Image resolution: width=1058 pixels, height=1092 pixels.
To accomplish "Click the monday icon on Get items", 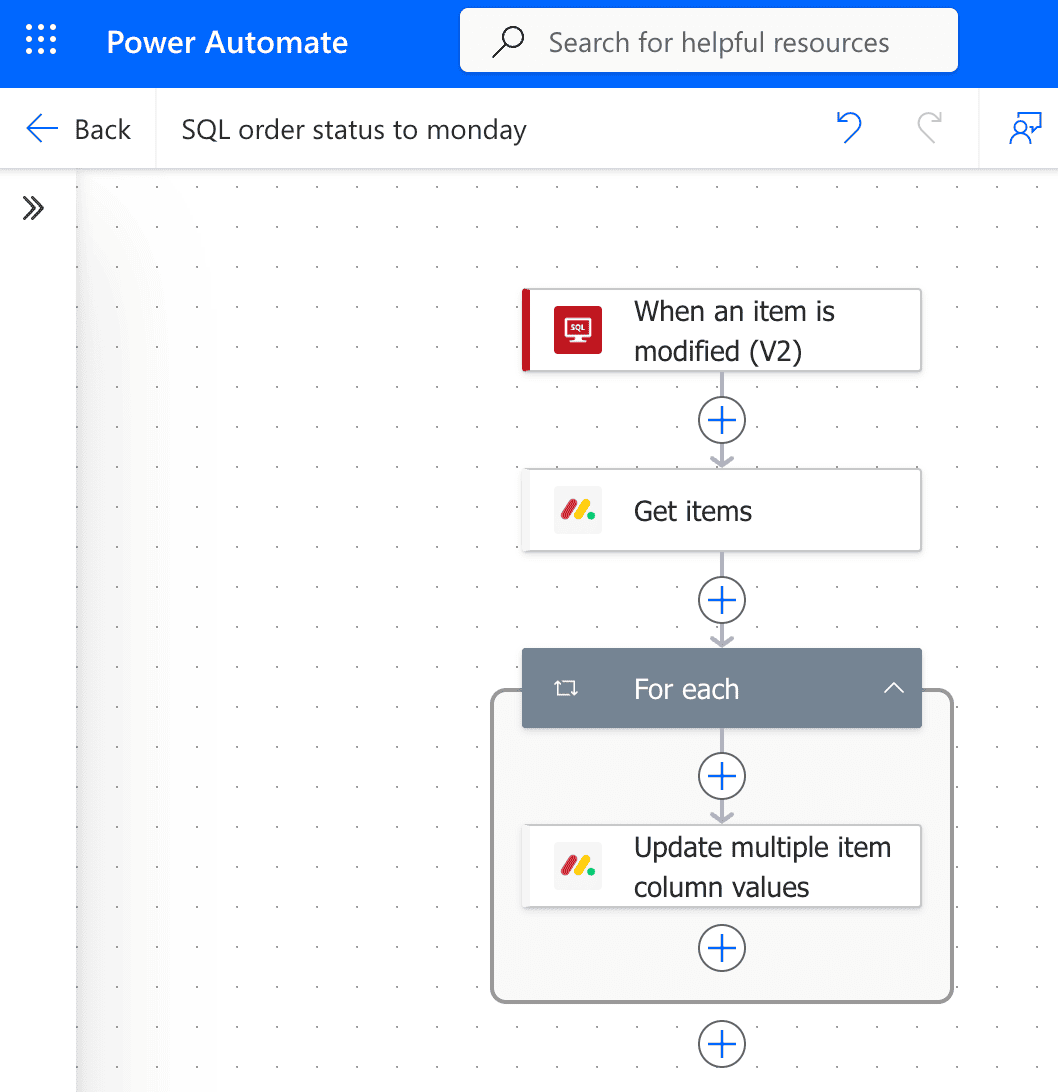I will click(577, 510).
